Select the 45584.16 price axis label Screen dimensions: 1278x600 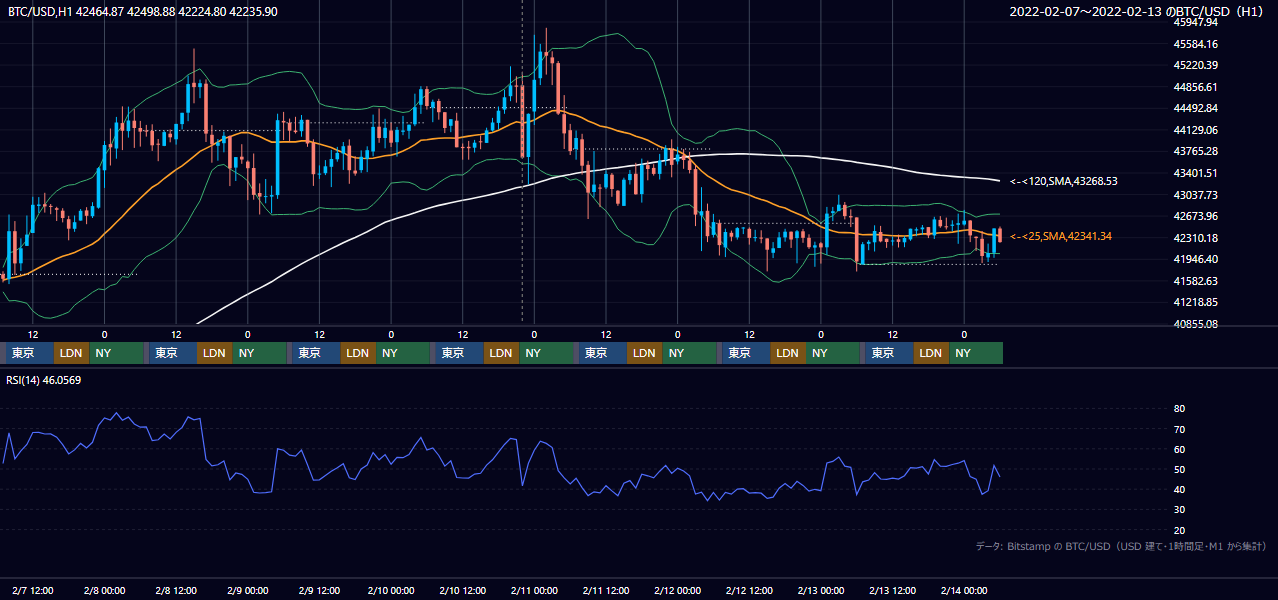coord(1196,44)
